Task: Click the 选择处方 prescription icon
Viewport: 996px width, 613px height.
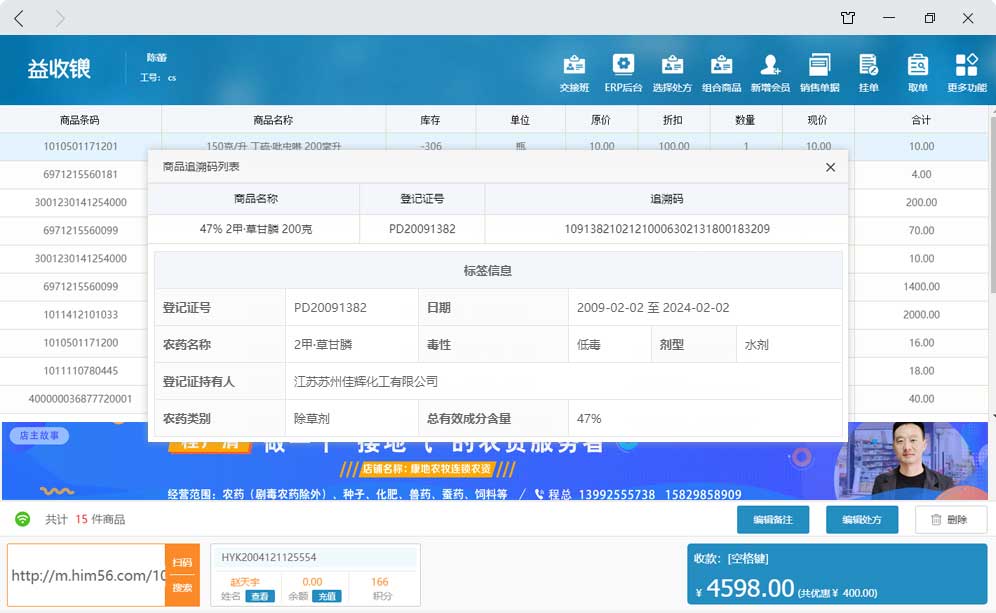Action: [672, 72]
